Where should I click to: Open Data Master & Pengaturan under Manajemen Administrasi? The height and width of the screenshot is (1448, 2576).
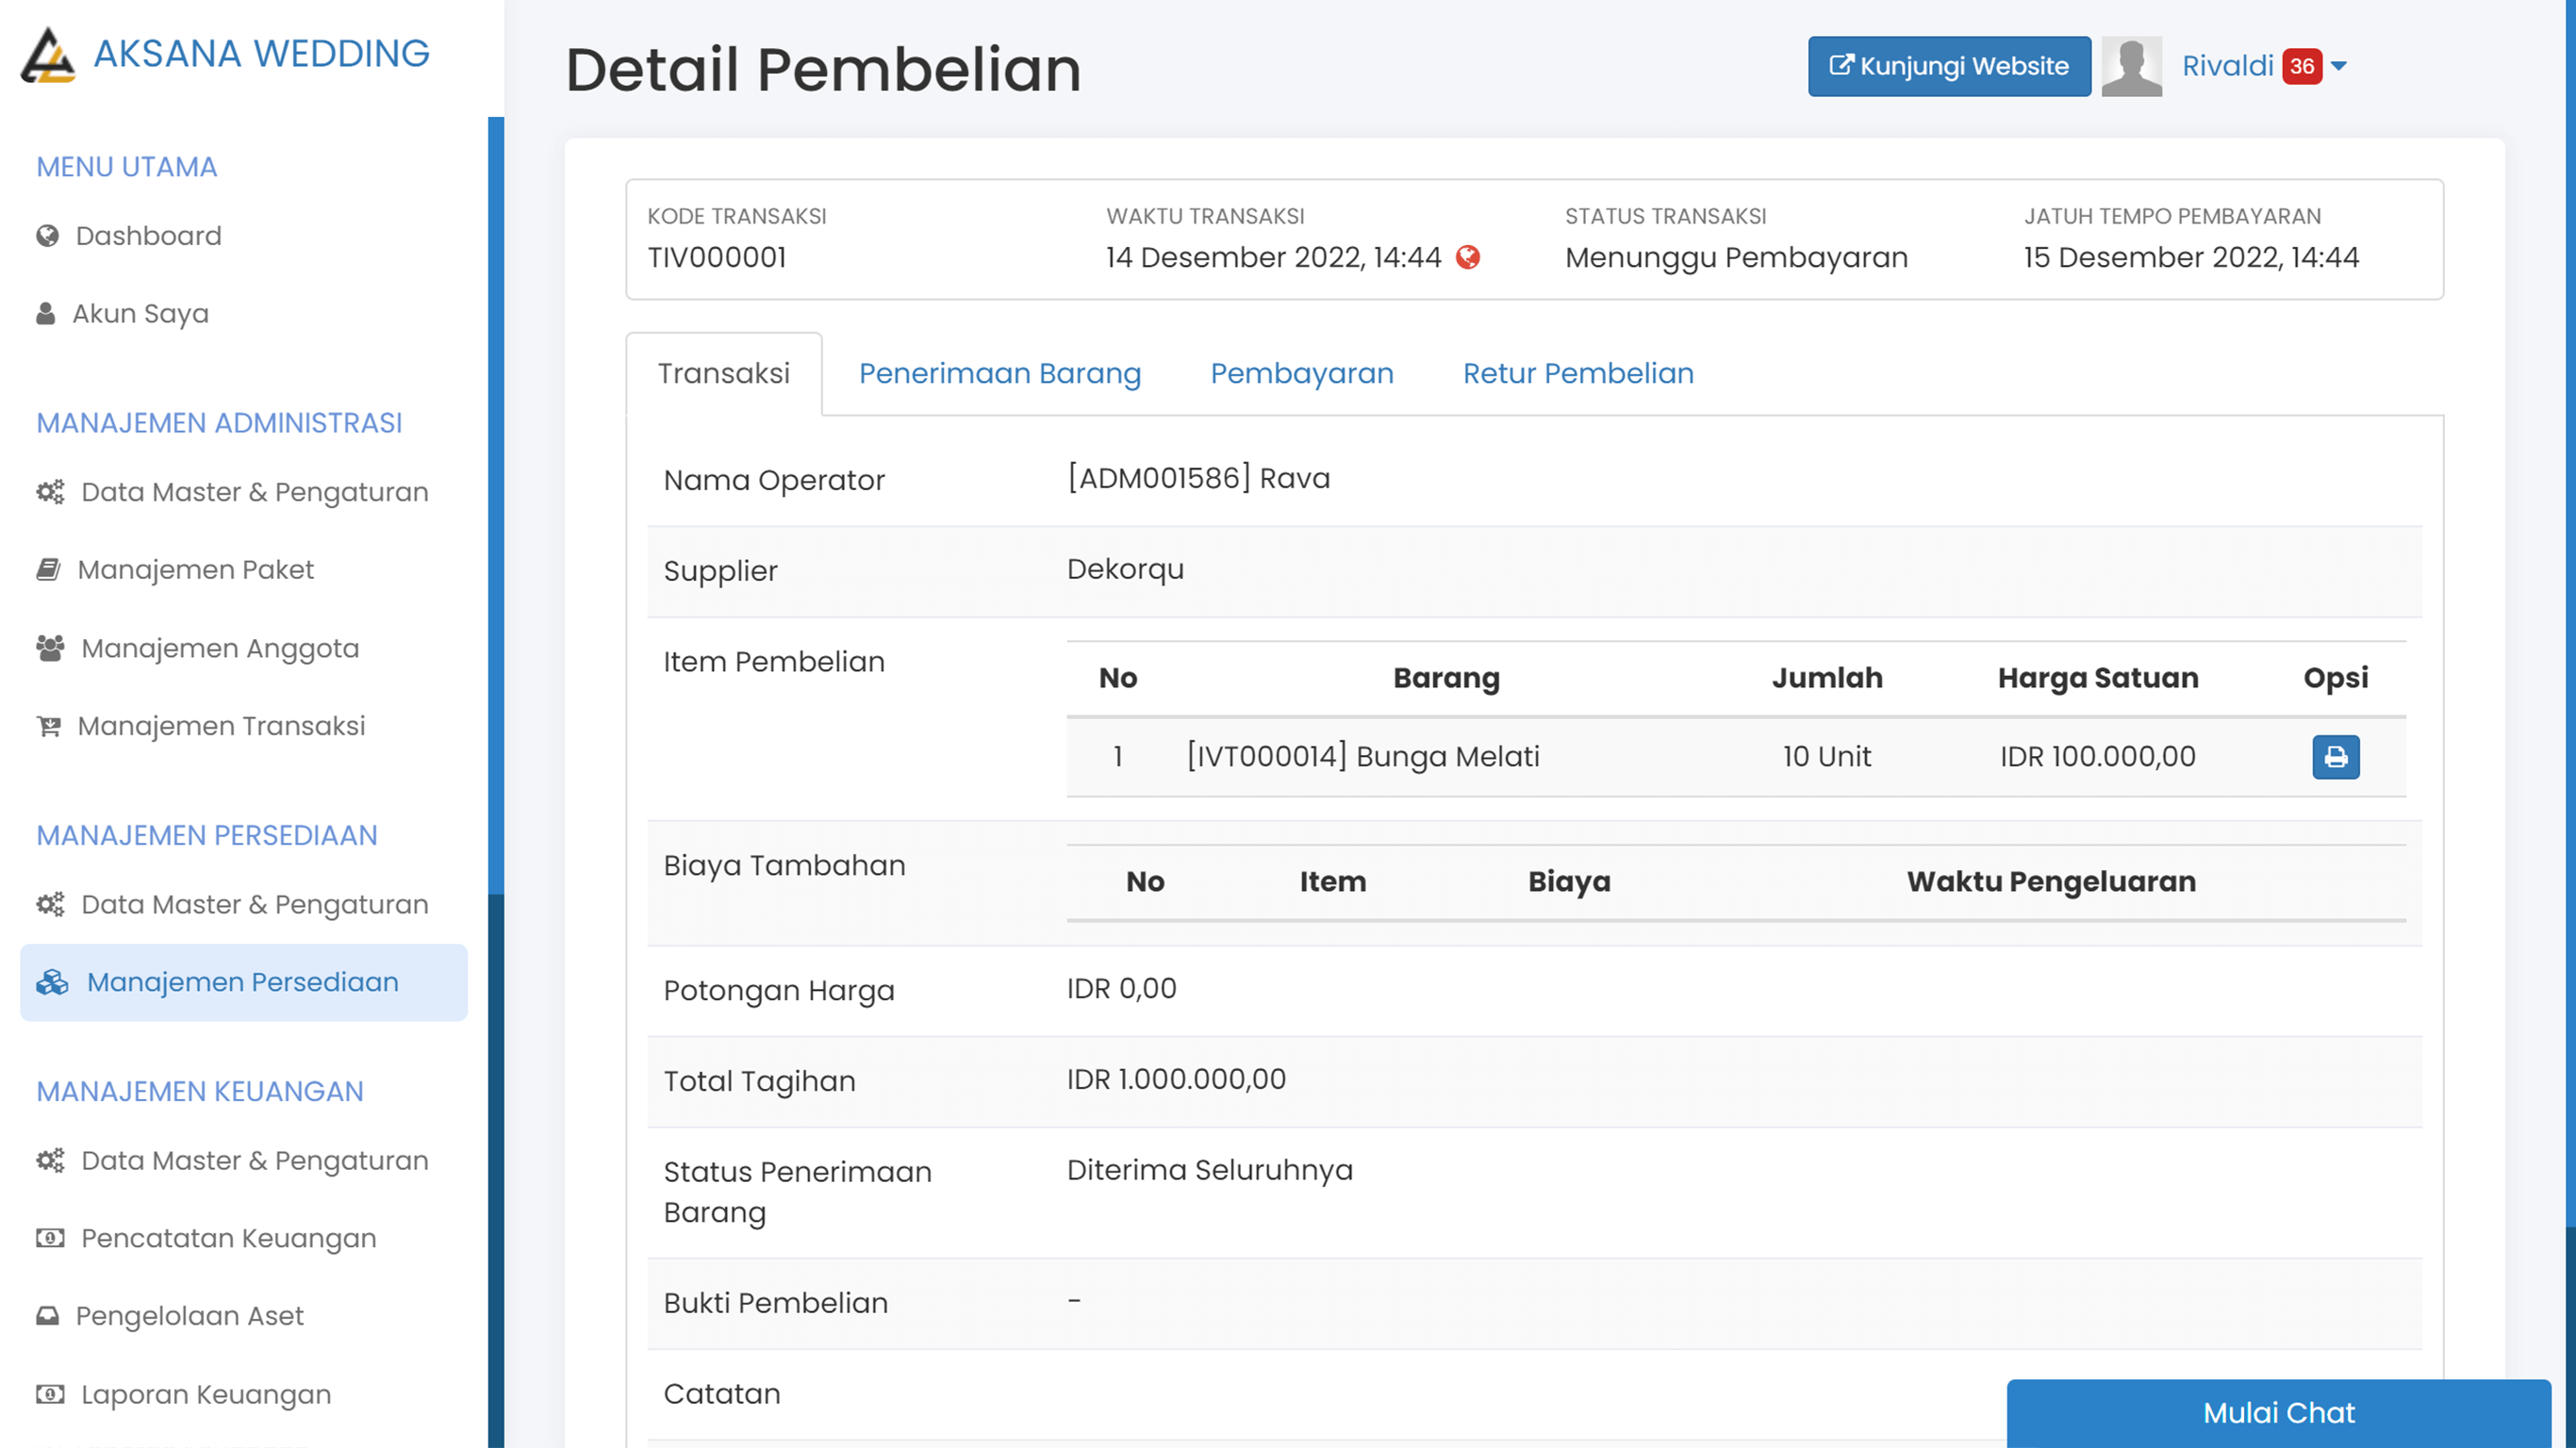pos(256,491)
